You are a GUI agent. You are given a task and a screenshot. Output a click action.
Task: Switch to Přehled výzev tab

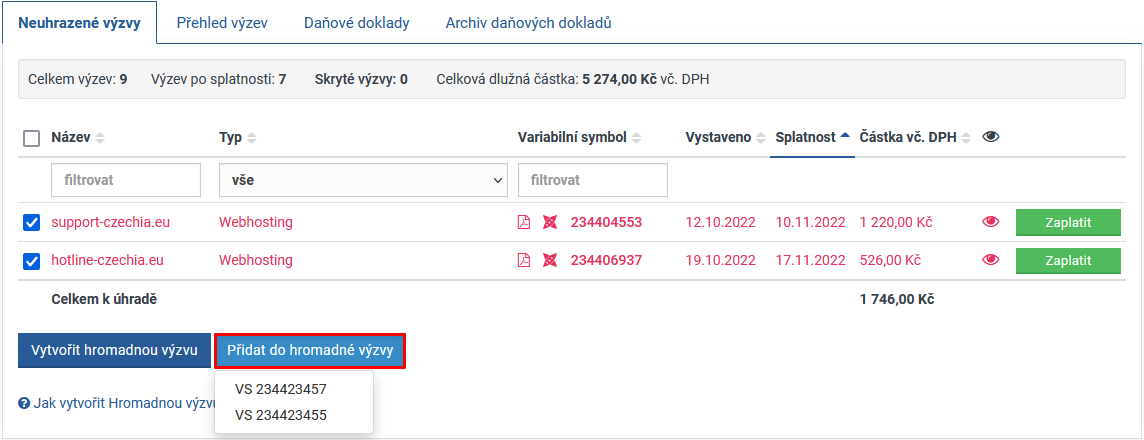click(x=222, y=22)
